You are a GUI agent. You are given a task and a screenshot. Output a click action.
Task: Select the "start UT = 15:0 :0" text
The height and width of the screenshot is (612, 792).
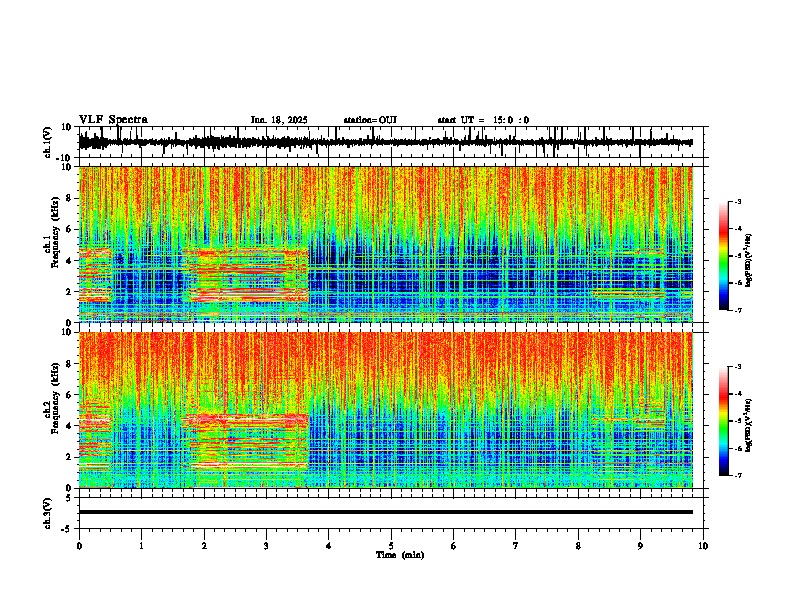point(483,120)
